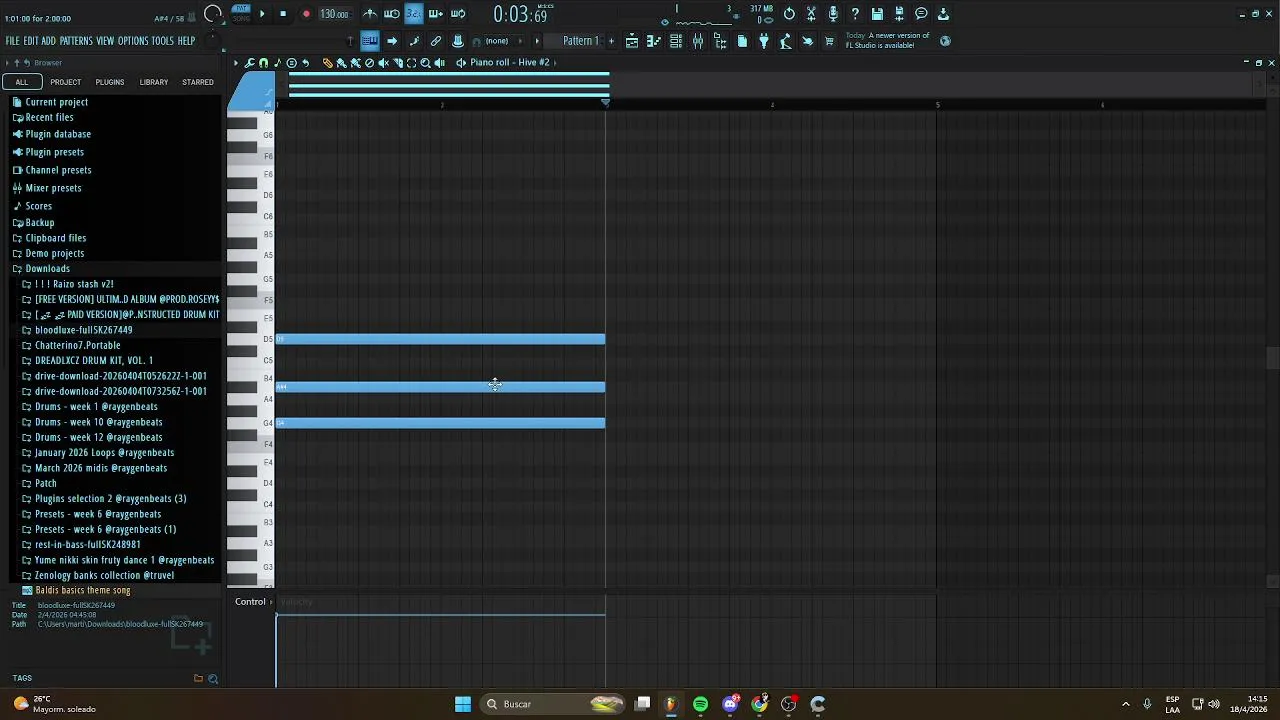This screenshot has width=1280, height=720.
Task: Select the Delete tool in piano roll
Action: click(x=370, y=62)
